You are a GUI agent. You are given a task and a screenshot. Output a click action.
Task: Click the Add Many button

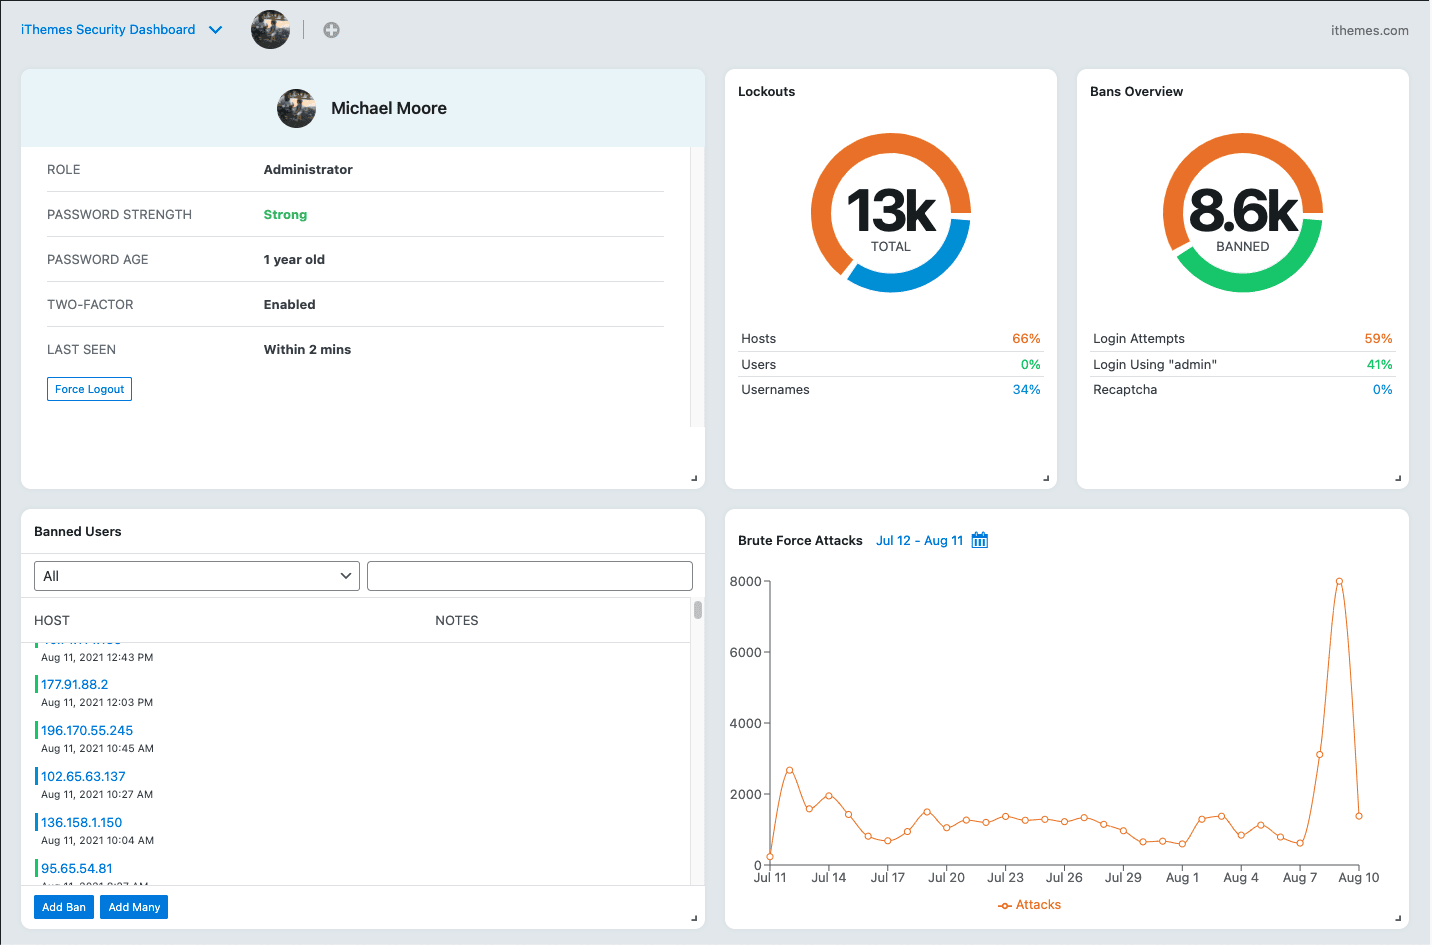coord(133,906)
